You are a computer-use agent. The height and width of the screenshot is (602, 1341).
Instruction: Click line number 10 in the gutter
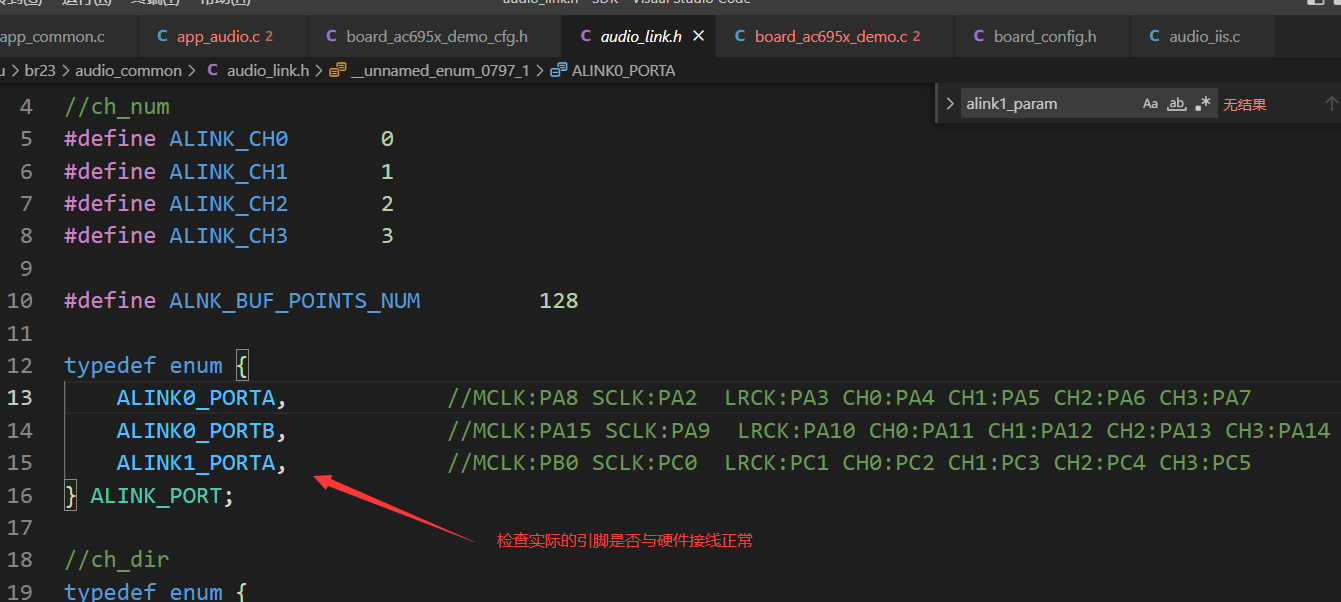tap(20, 300)
